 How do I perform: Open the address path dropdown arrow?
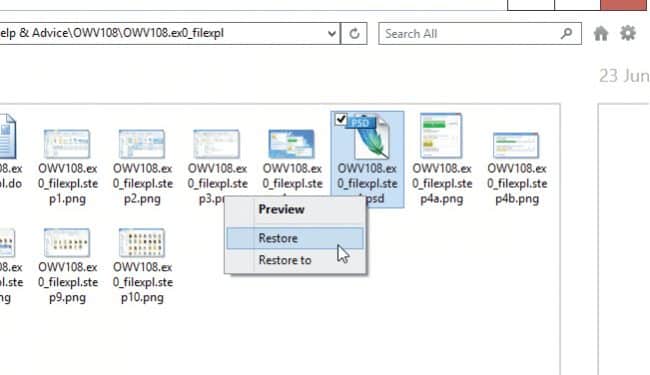pyautogui.click(x=332, y=34)
